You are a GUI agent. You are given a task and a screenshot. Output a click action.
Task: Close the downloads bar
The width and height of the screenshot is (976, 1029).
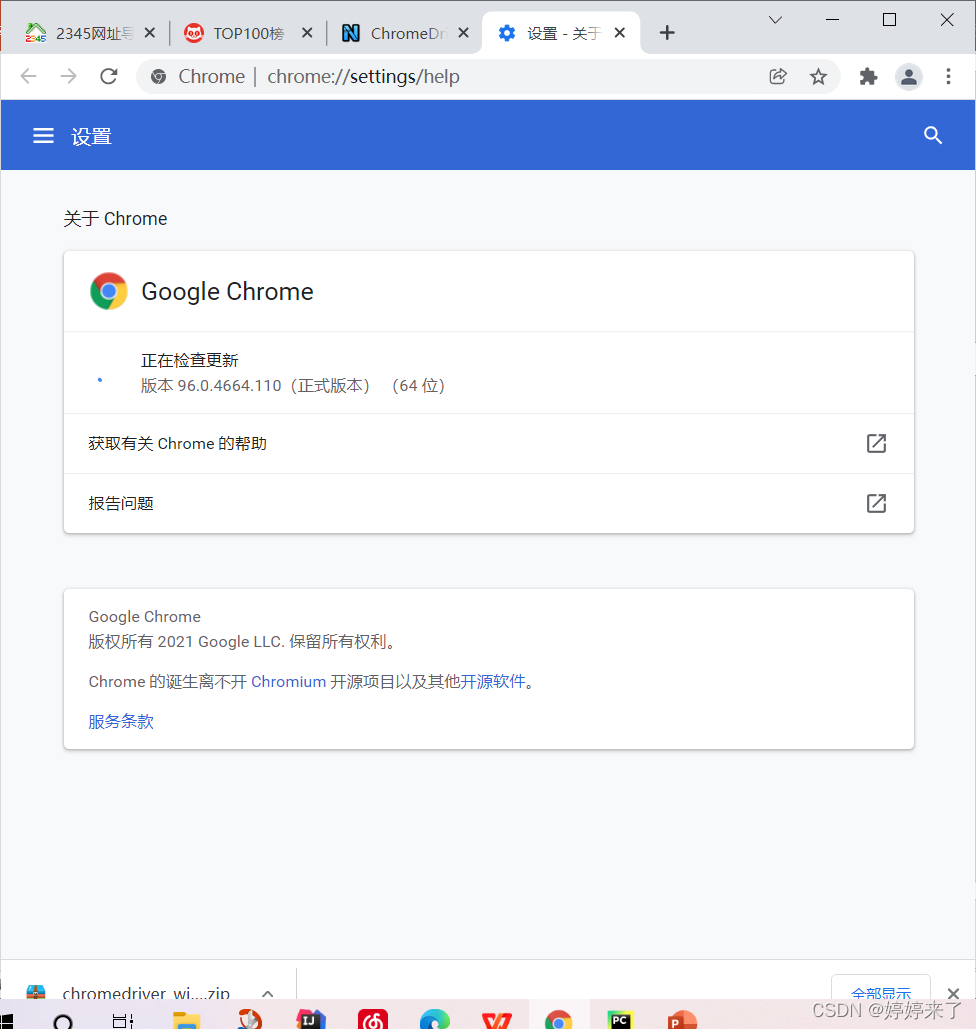point(954,993)
